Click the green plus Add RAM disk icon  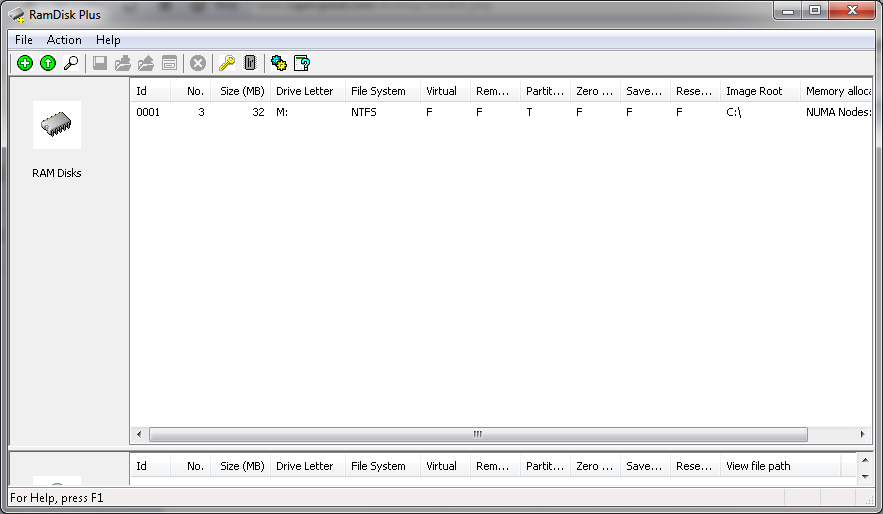coord(25,63)
